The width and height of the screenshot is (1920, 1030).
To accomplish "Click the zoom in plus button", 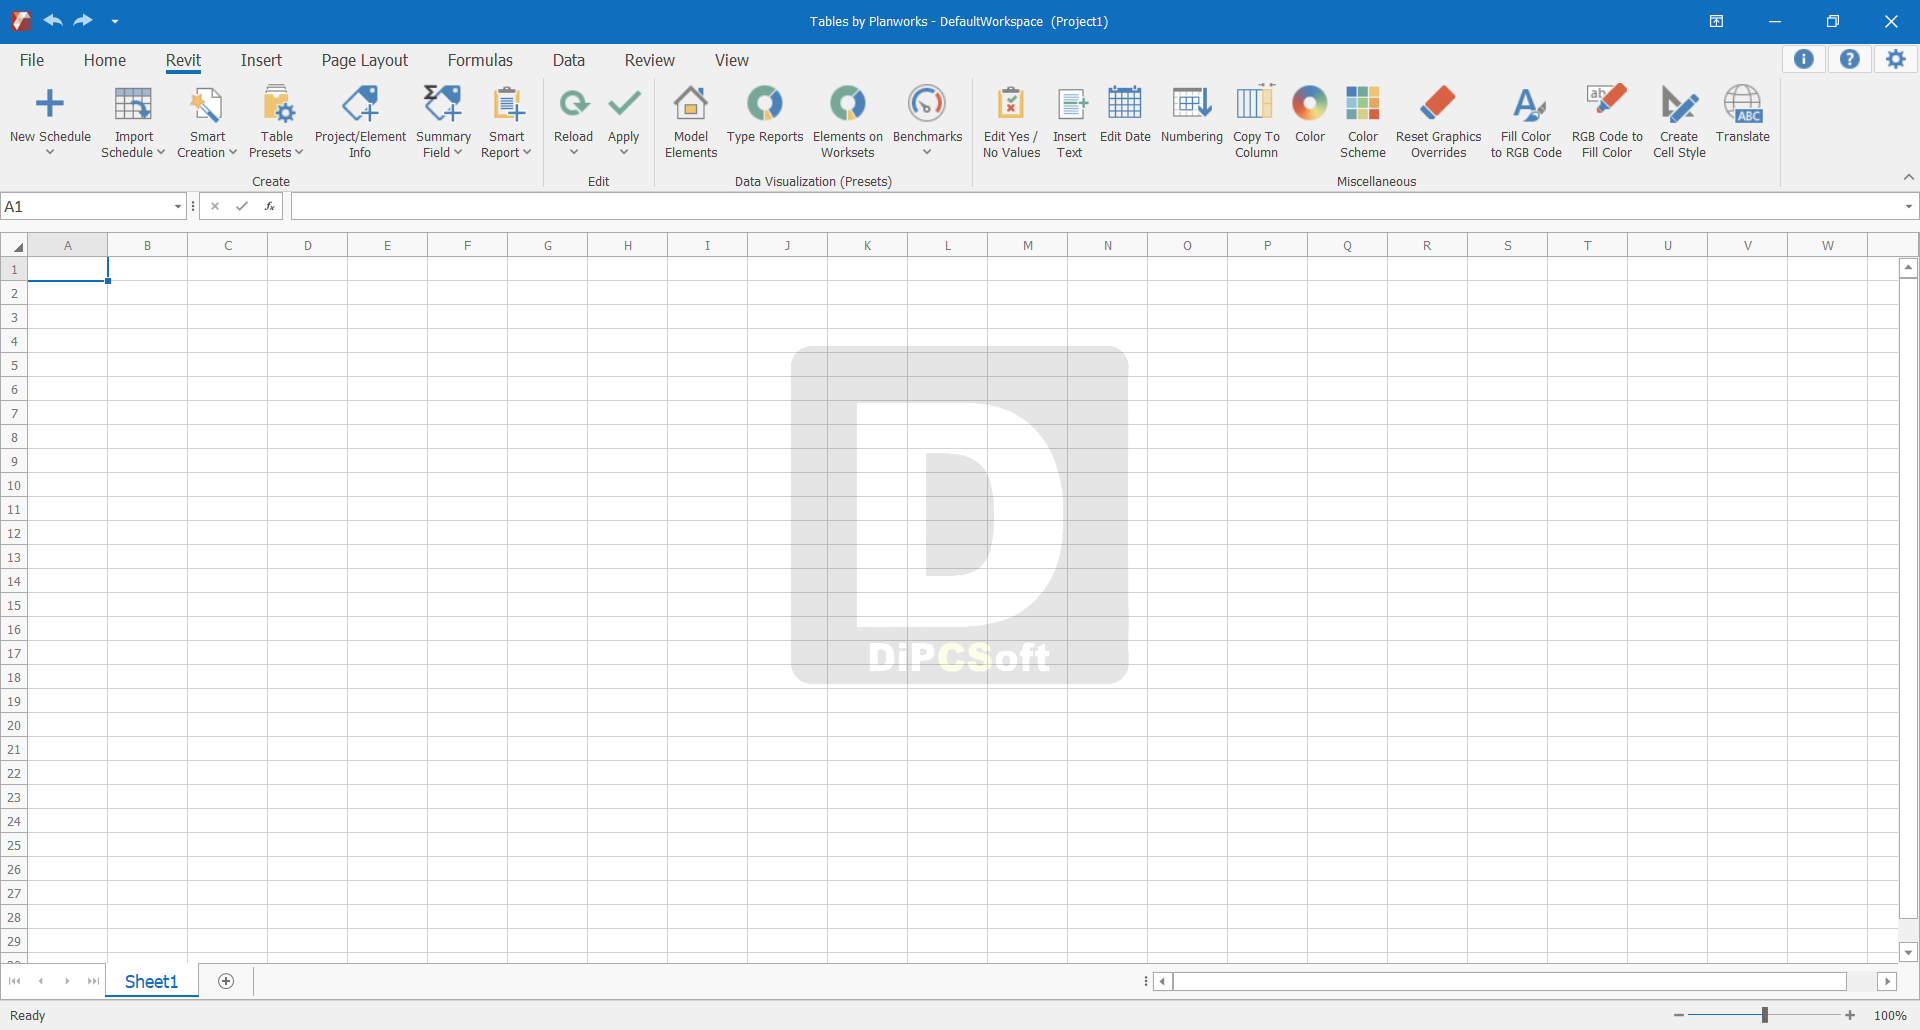I will [1850, 1015].
